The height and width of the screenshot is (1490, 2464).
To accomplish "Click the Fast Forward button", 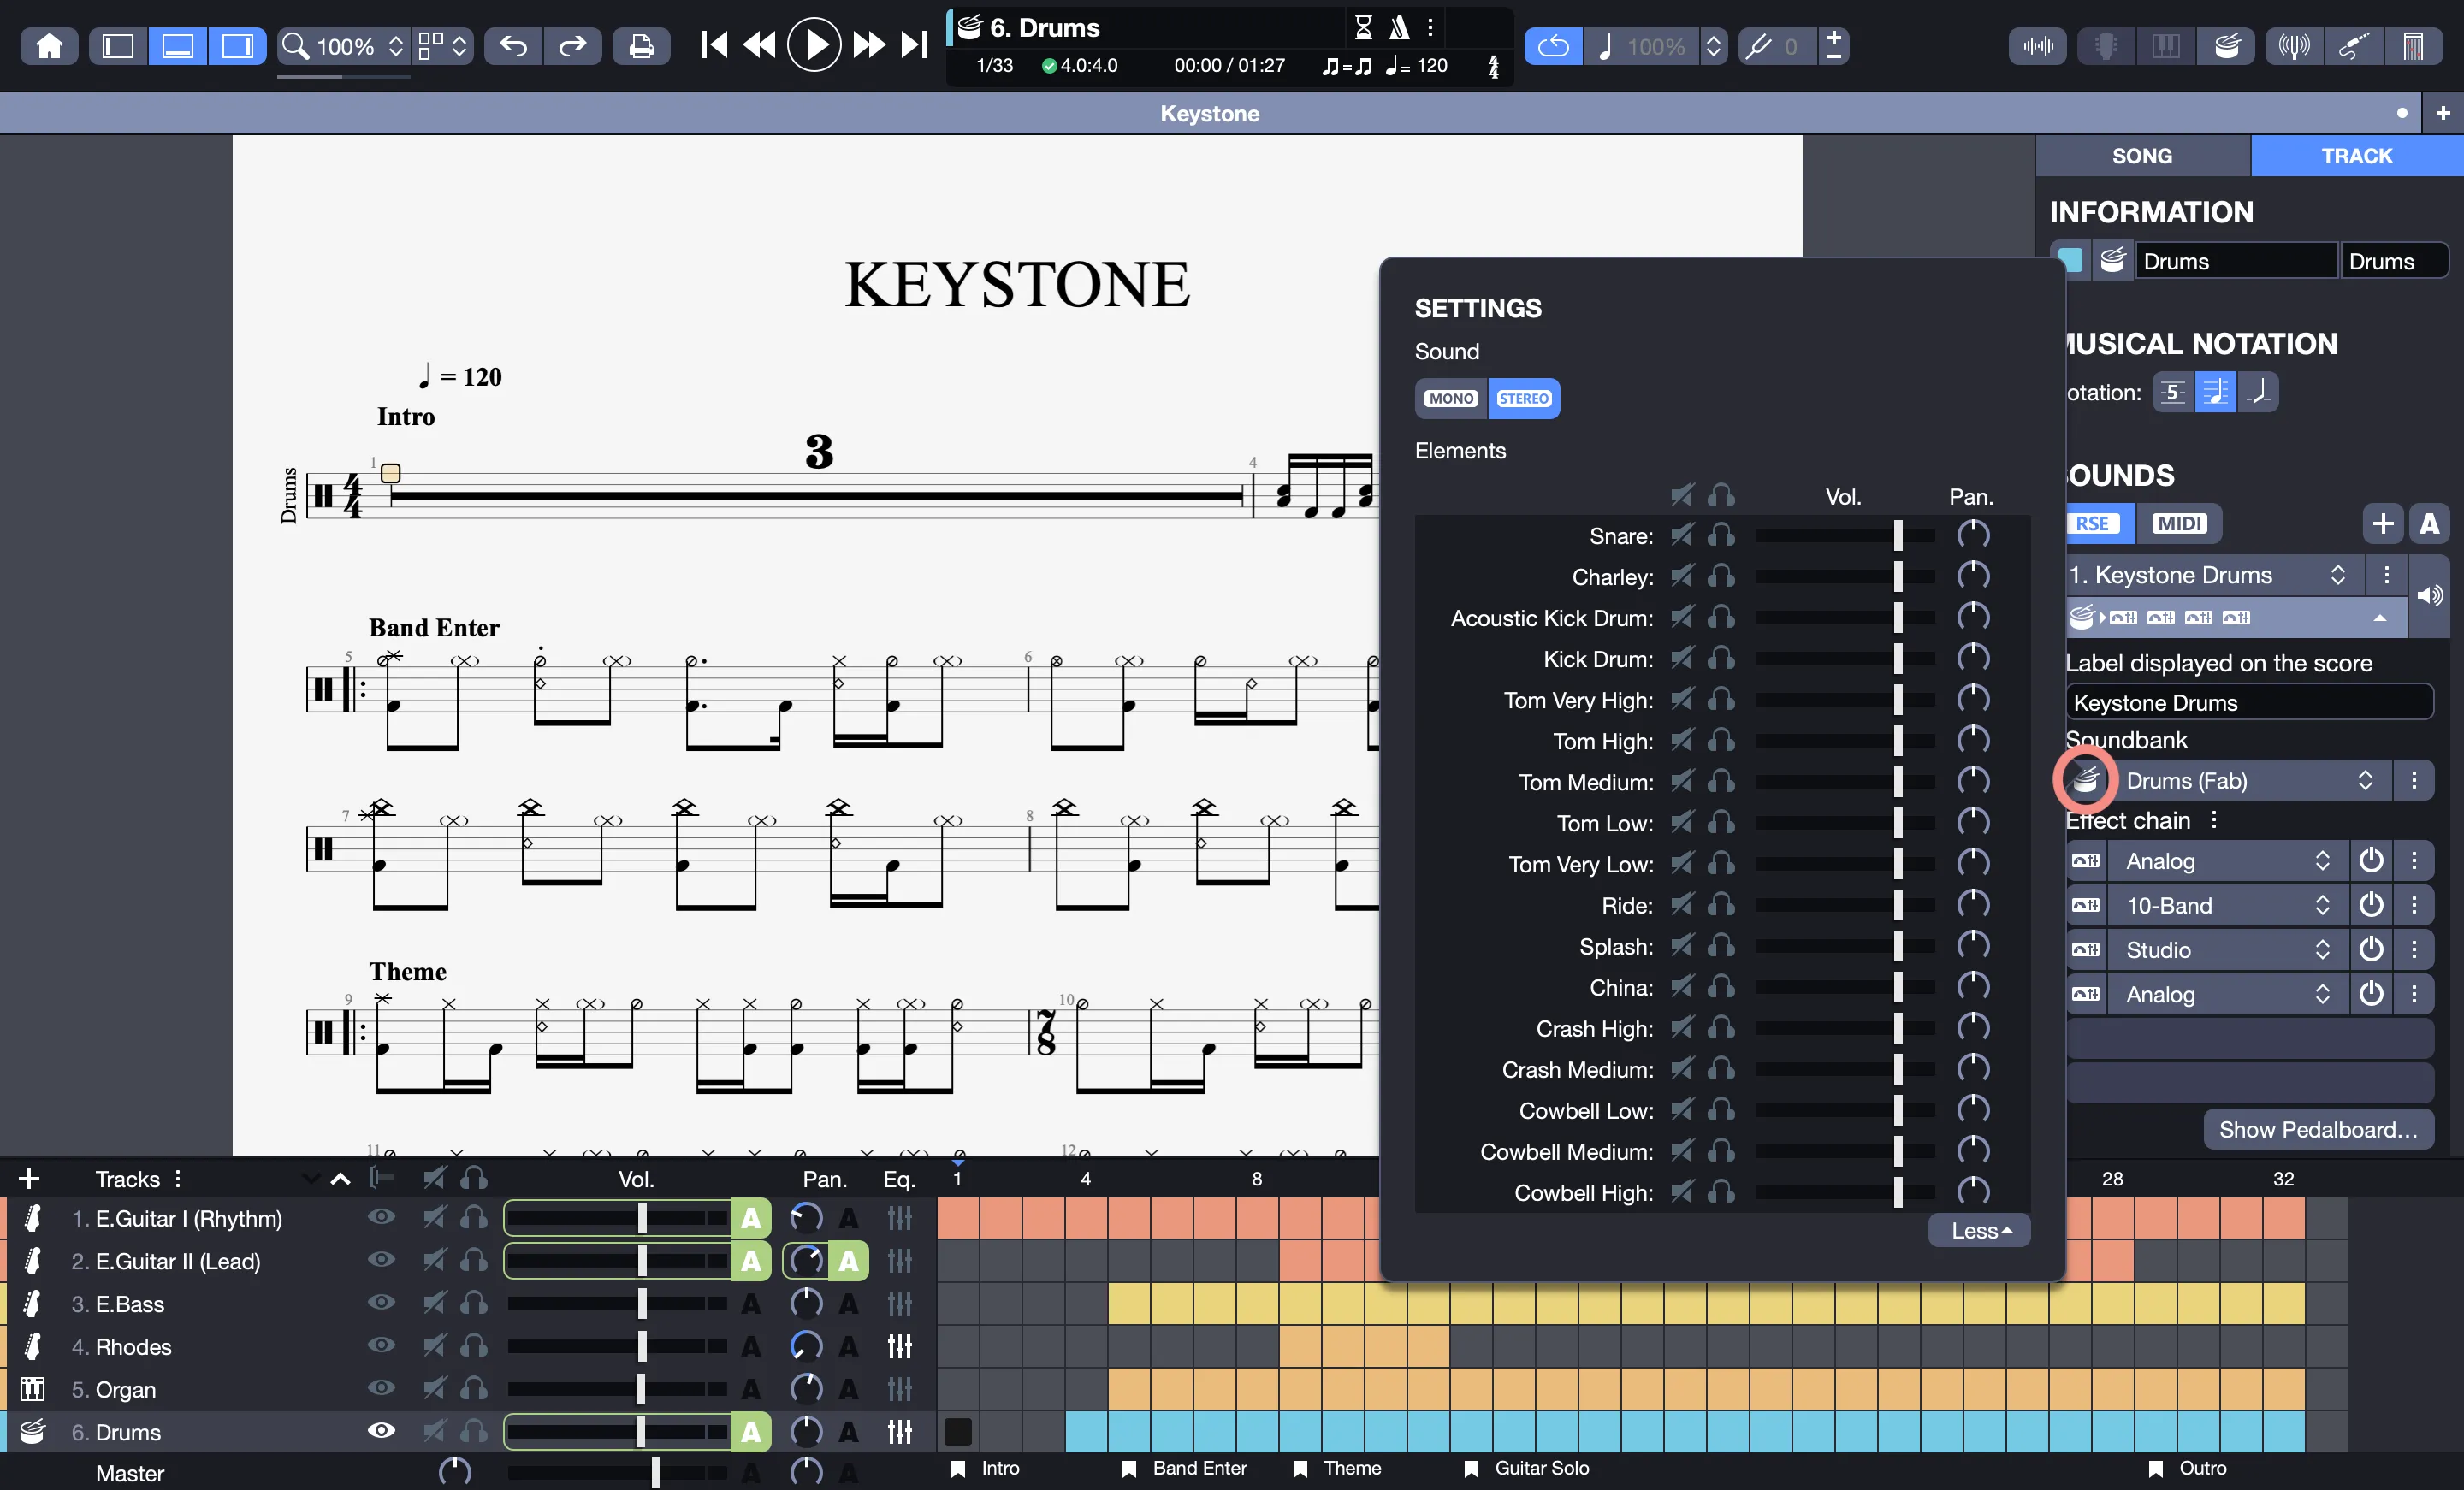I will click(869, 45).
